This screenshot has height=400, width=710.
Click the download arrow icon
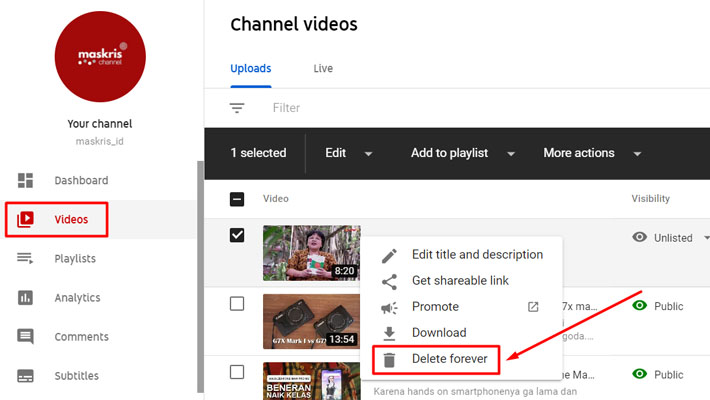(x=389, y=333)
